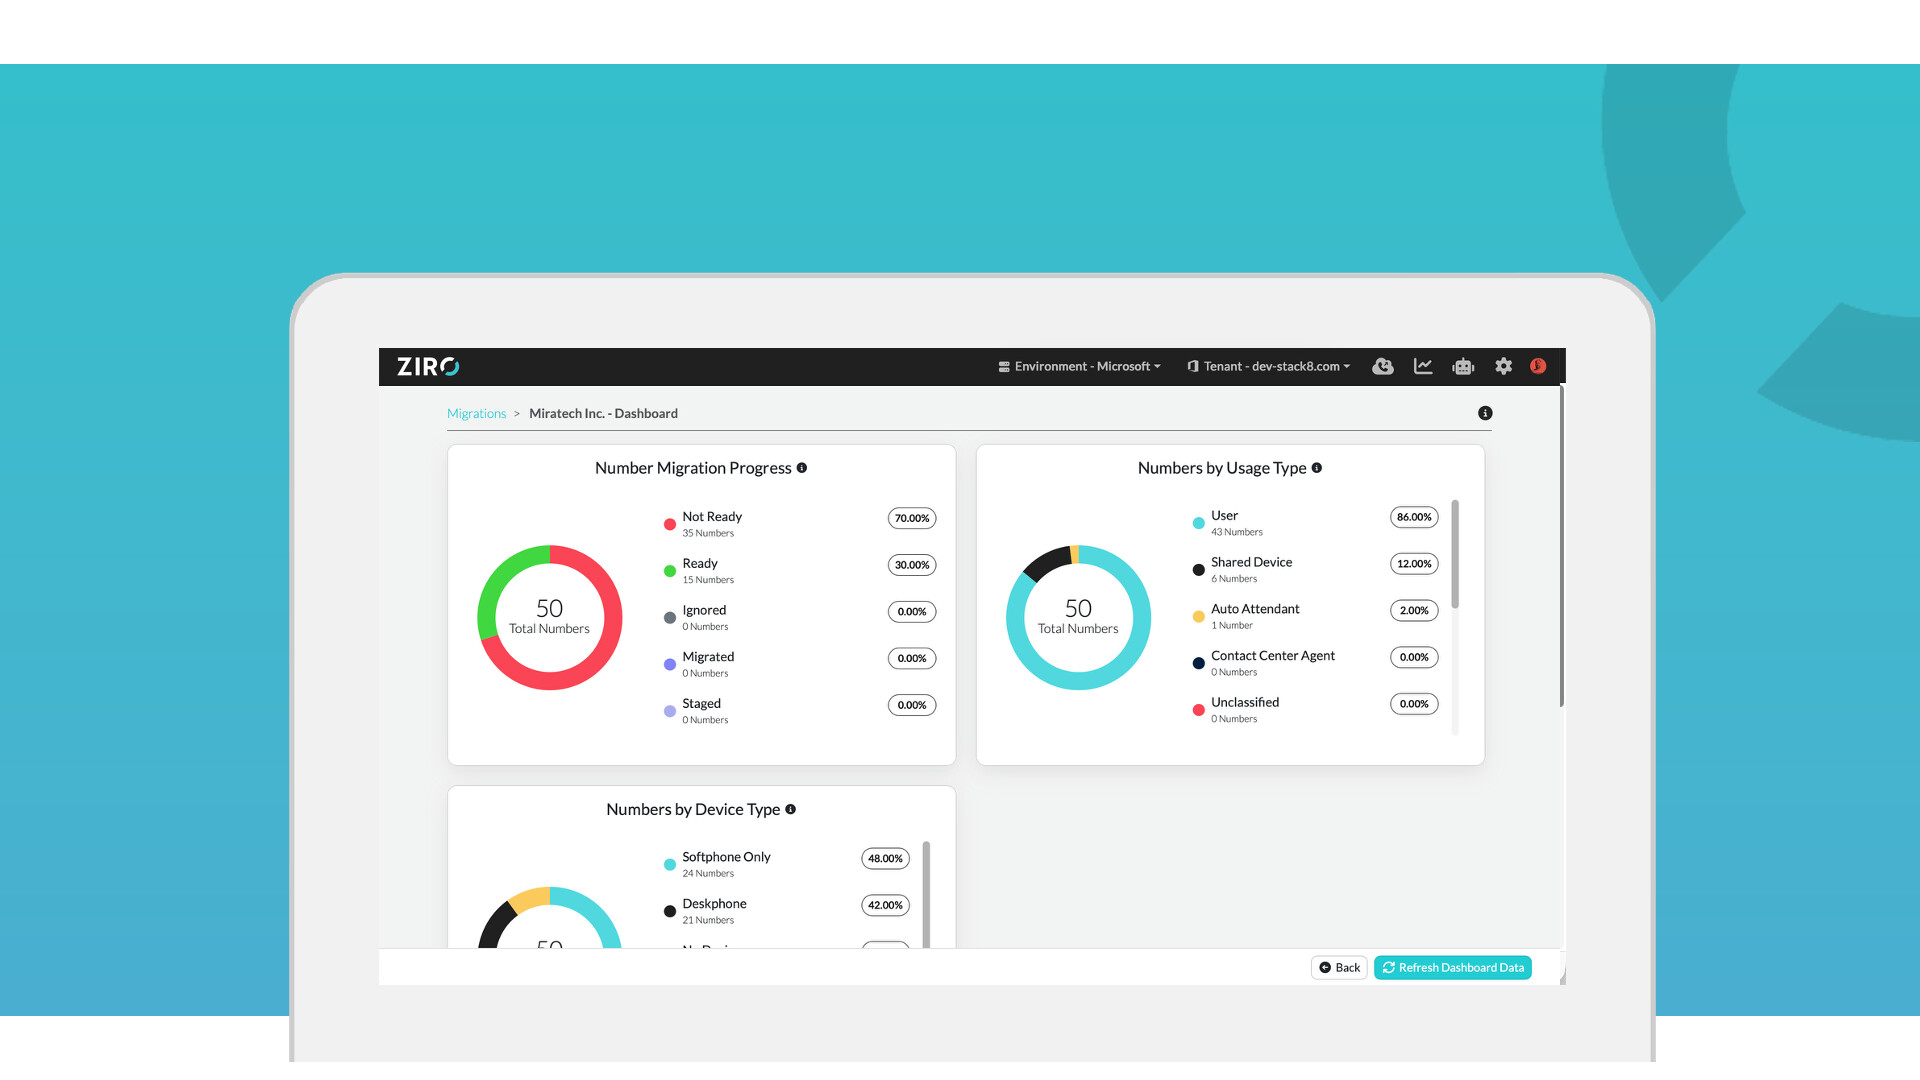Click the 2.00% badge for Auto Attendant
Viewport: 1920px width, 1080px height.
(1414, 610)
